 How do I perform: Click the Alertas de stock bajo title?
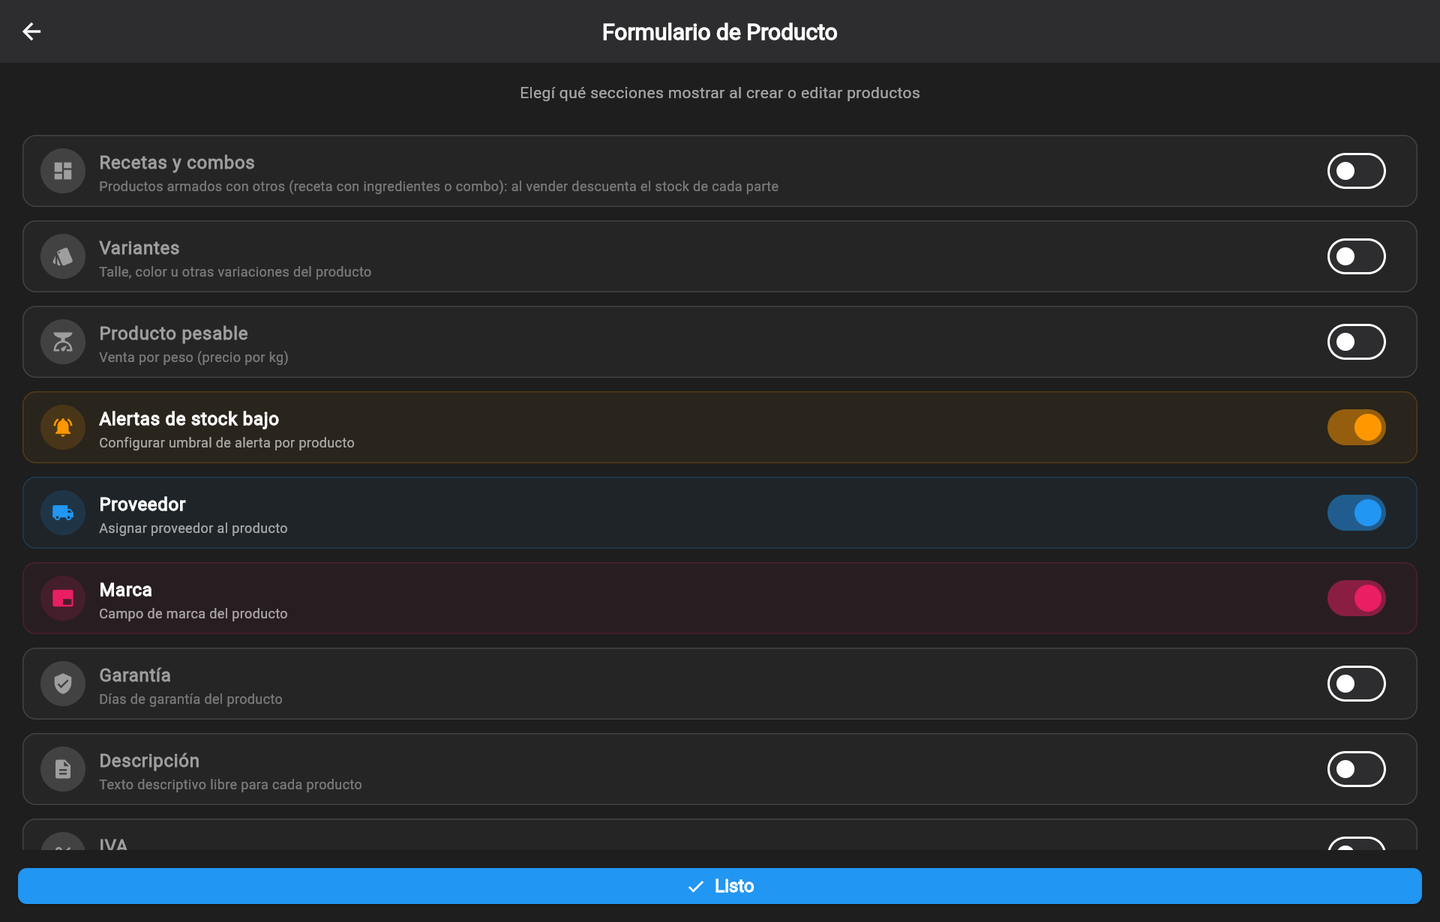(x=189, y=419)
